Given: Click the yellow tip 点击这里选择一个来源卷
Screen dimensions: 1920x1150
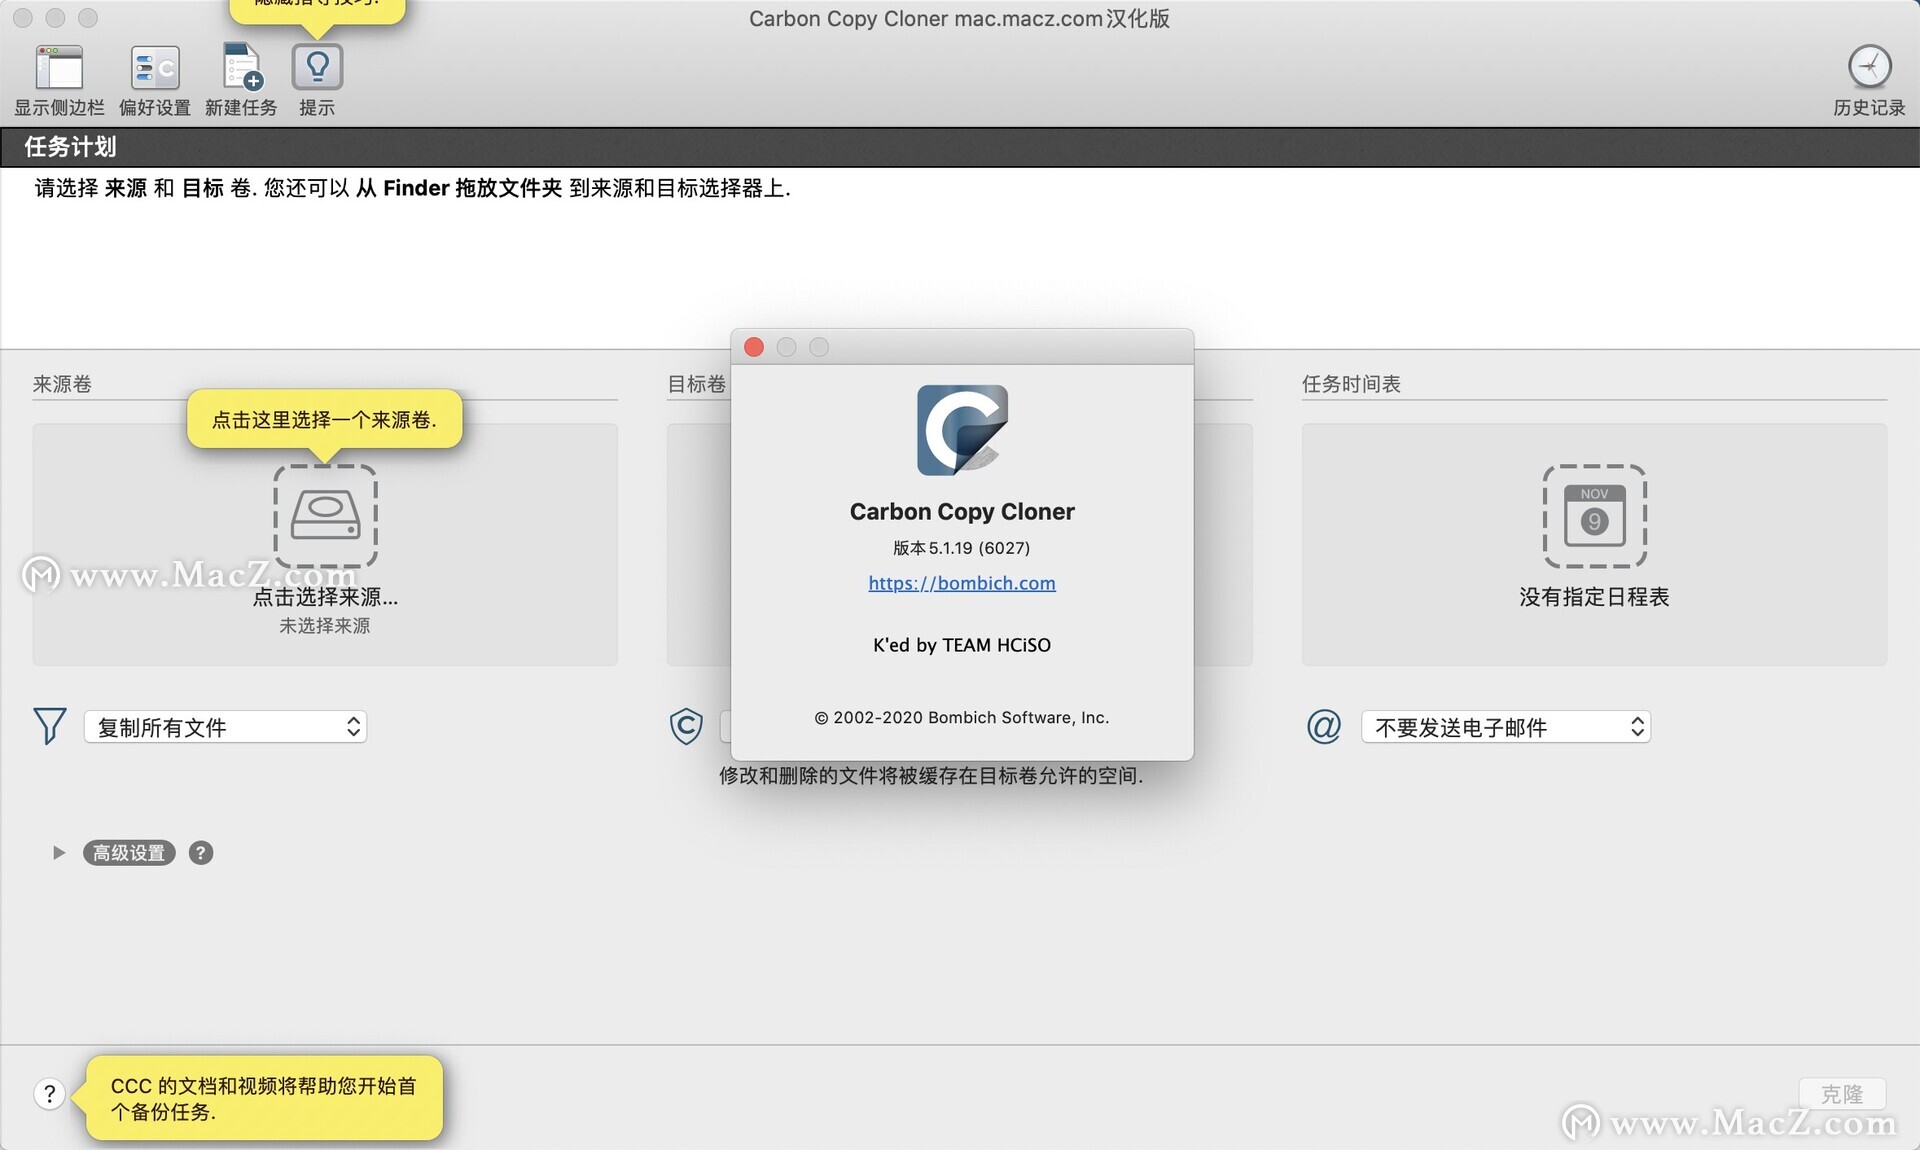Looking at the screenshot, I should pos(325,420).
